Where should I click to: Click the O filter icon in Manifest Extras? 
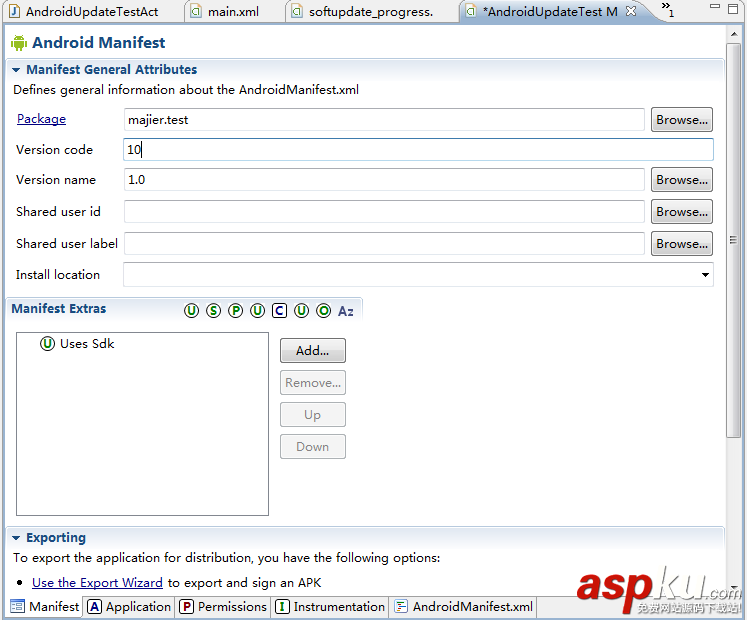tap(323, 311)
